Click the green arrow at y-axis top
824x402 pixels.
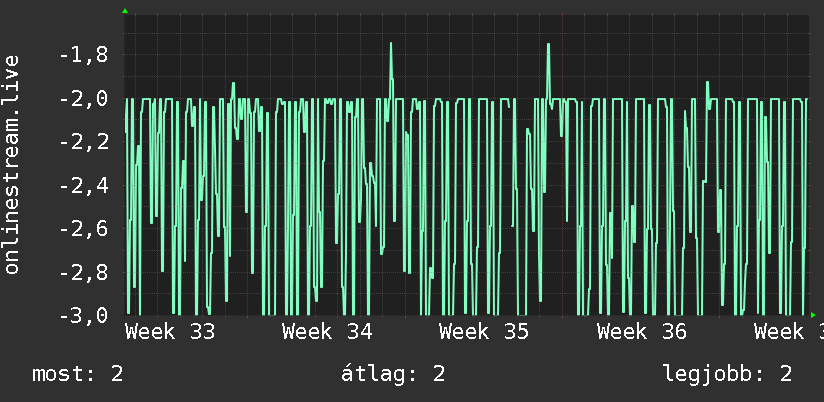(125, 11)
